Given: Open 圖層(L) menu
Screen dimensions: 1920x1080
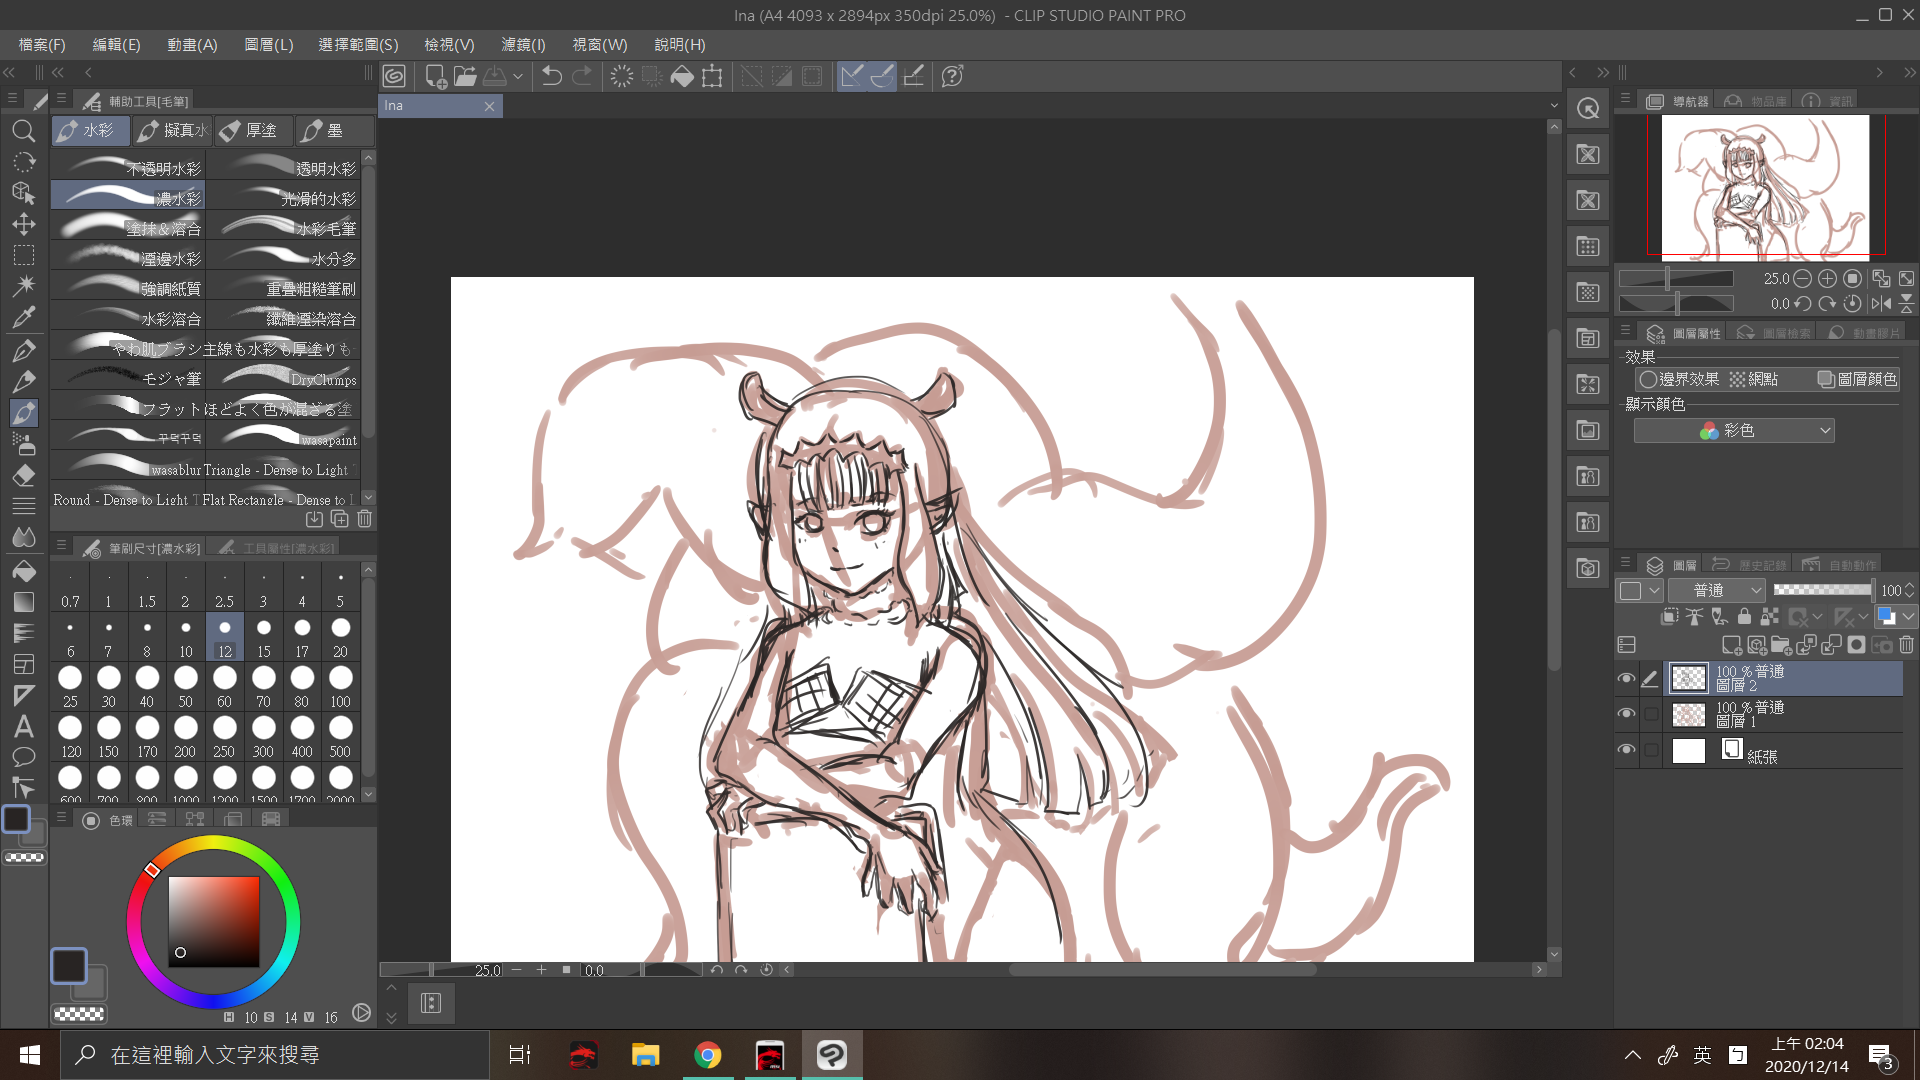Looking at the screenshot, I should pos(269,45).
